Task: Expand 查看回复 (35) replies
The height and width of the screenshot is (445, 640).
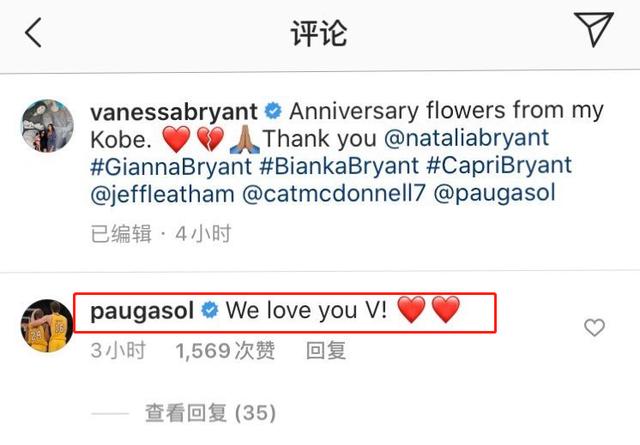Action: click(x=211, y=413)
